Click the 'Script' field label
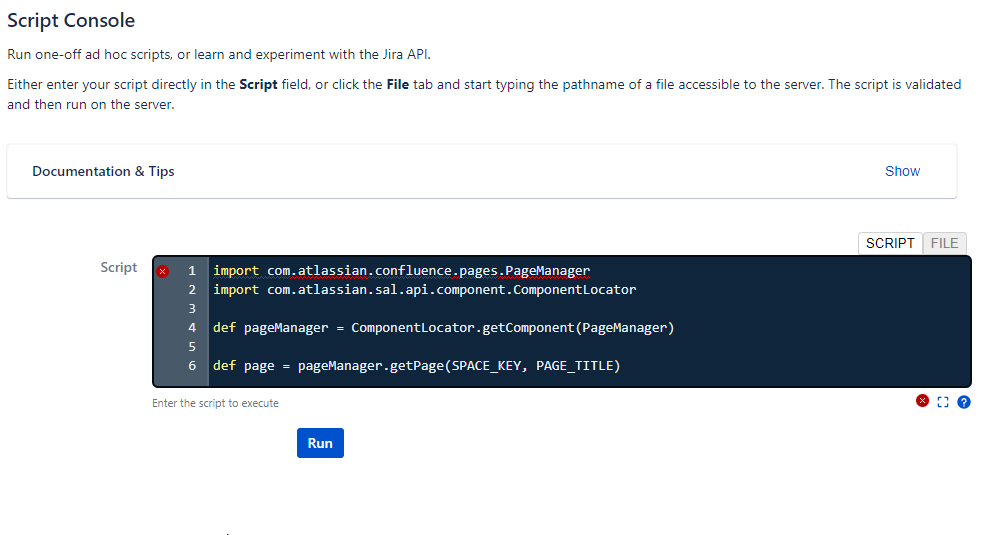The width and height of the screenshot is (990, 535). [119, 267]
